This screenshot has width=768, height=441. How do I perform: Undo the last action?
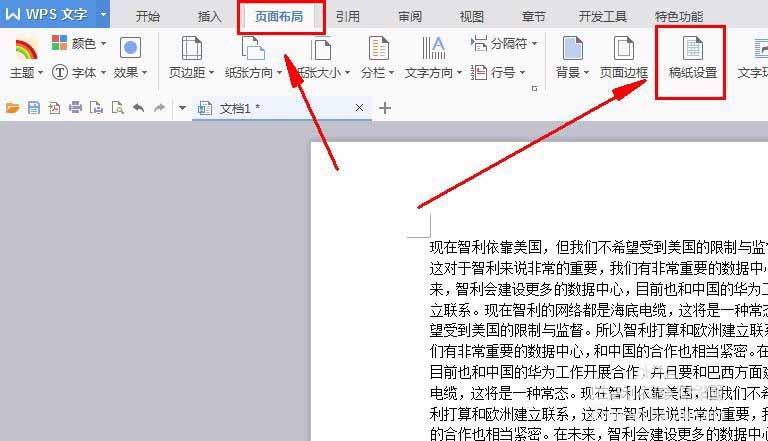click(139, 107)
